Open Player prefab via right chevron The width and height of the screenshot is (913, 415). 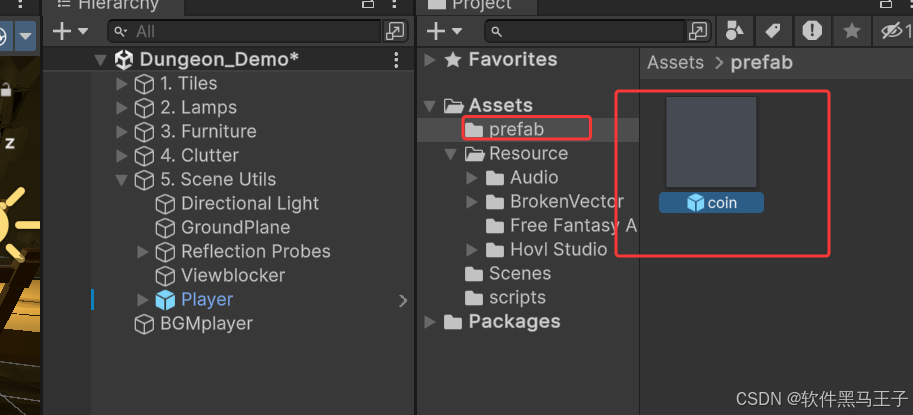403,300
